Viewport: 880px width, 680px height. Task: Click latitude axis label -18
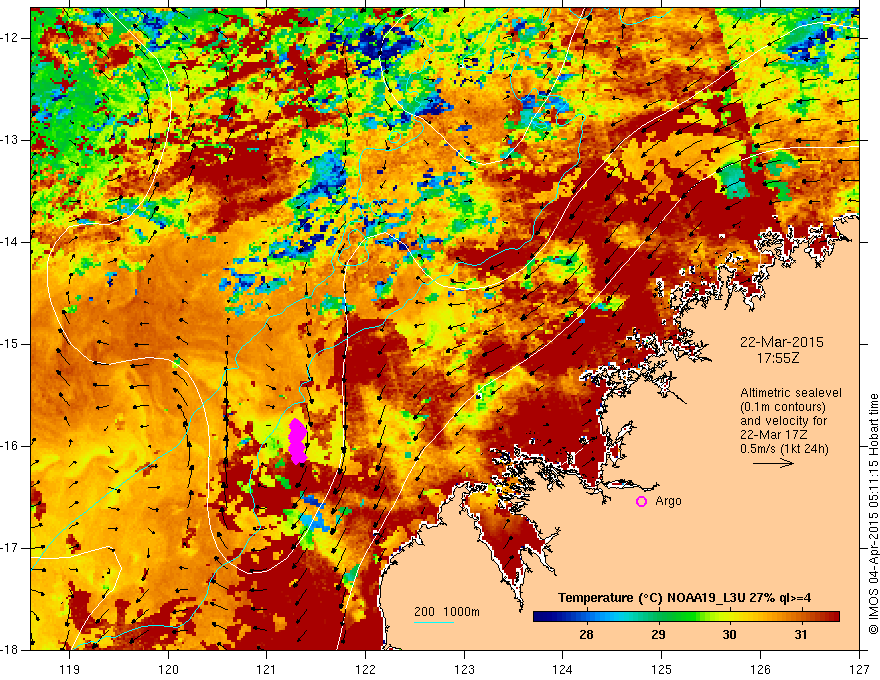(10, 650)
